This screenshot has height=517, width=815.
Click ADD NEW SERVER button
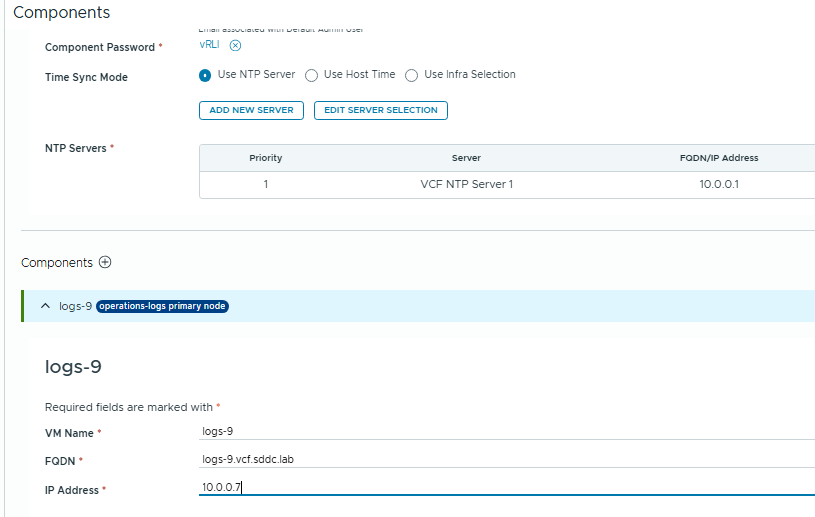252,110
